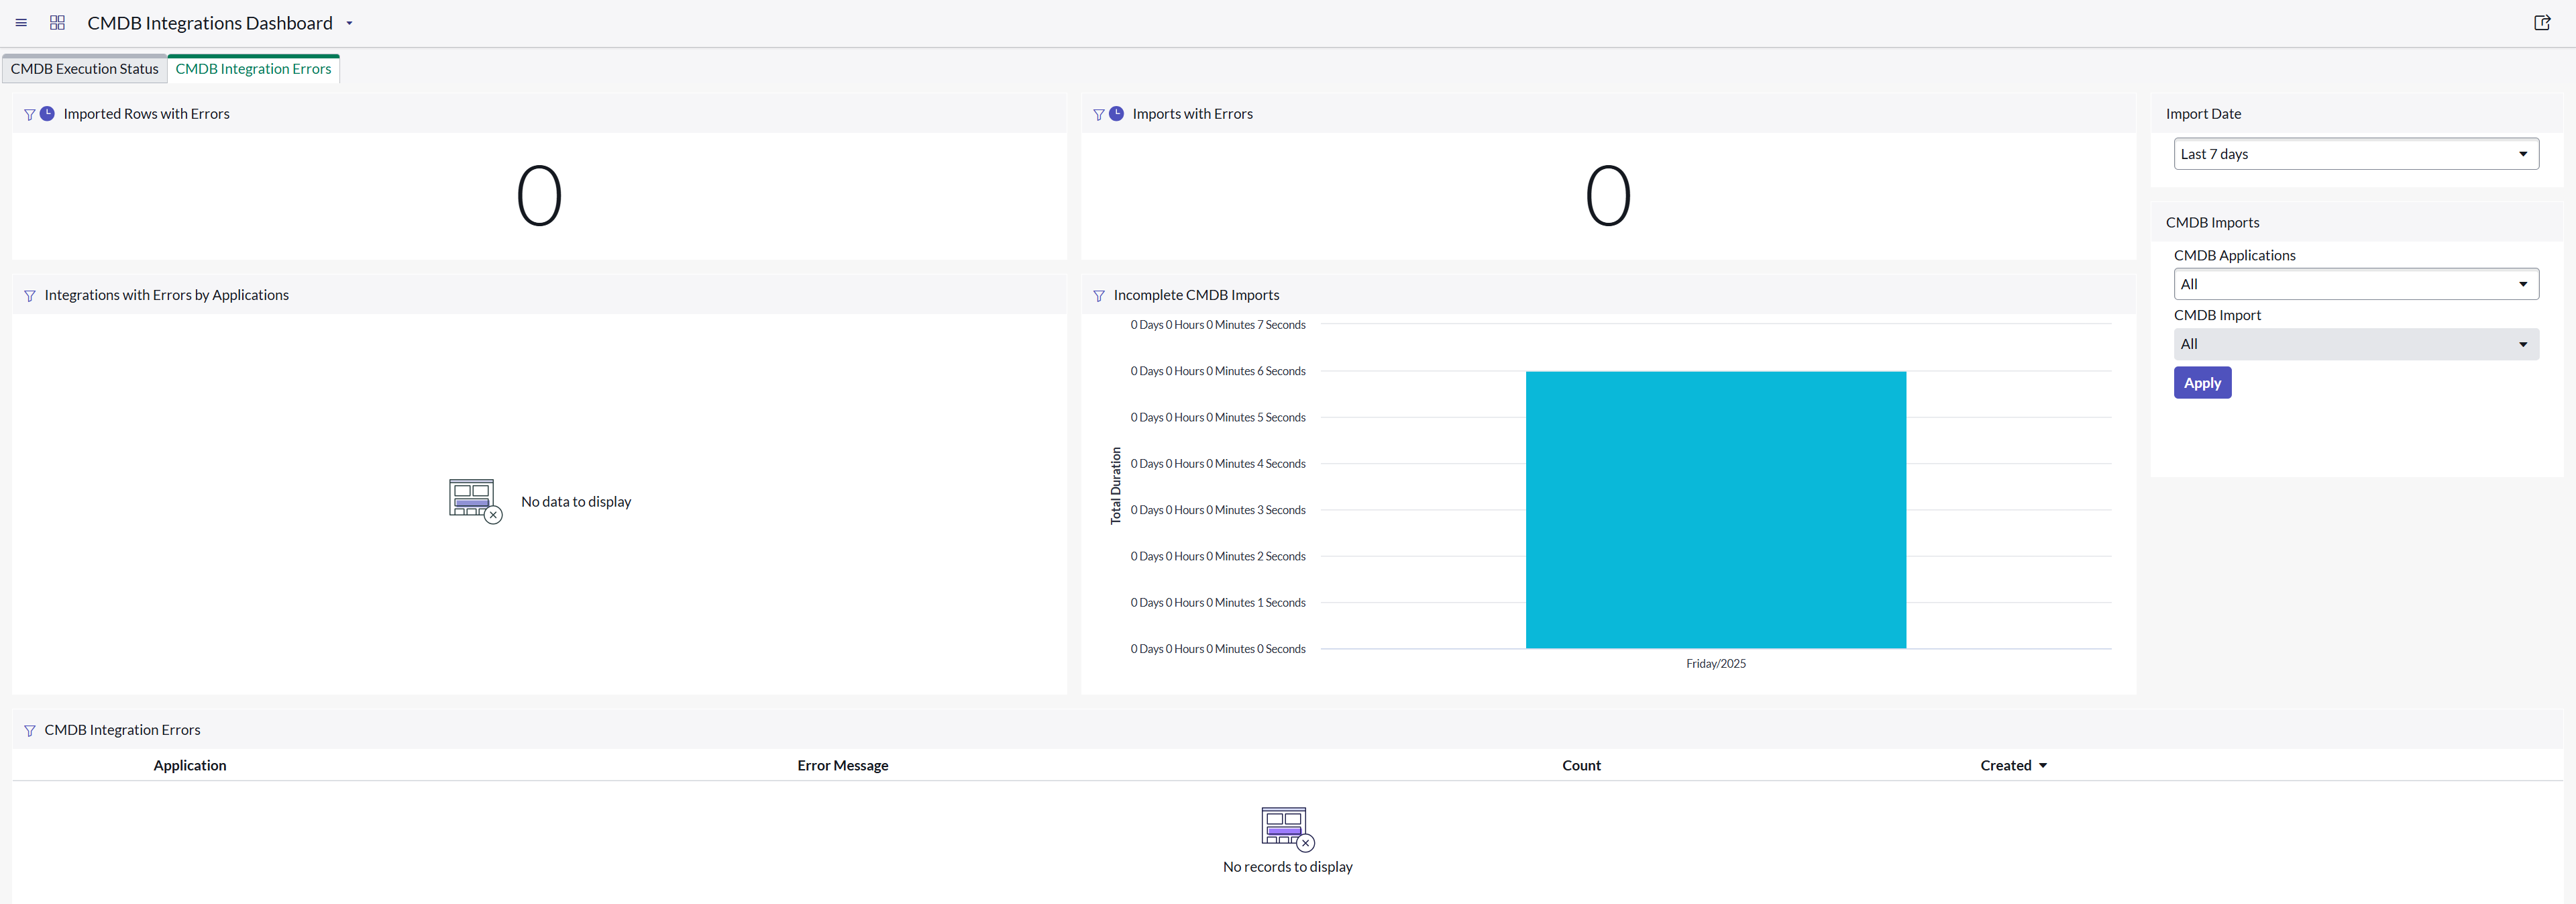Select the CMDB Integration Errors tab
Image resolution: width=2576 pixels, height=904 pixels.
(x=253, y=69)
